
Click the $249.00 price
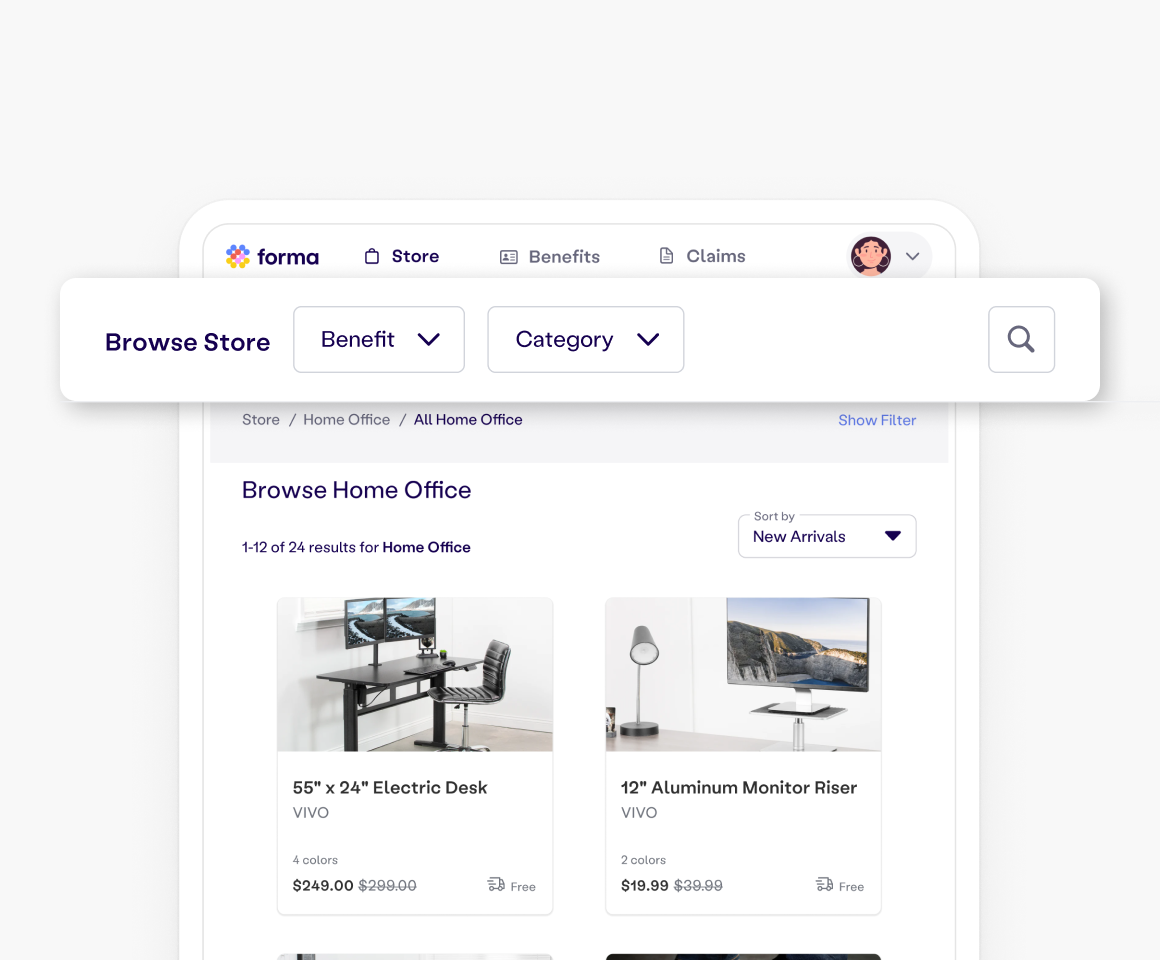click(323, 885)
